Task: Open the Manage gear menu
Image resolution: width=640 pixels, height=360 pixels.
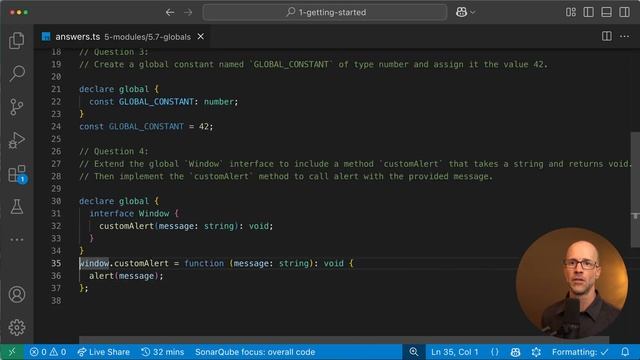Action: pyautogui.click(x=17, y=327)
